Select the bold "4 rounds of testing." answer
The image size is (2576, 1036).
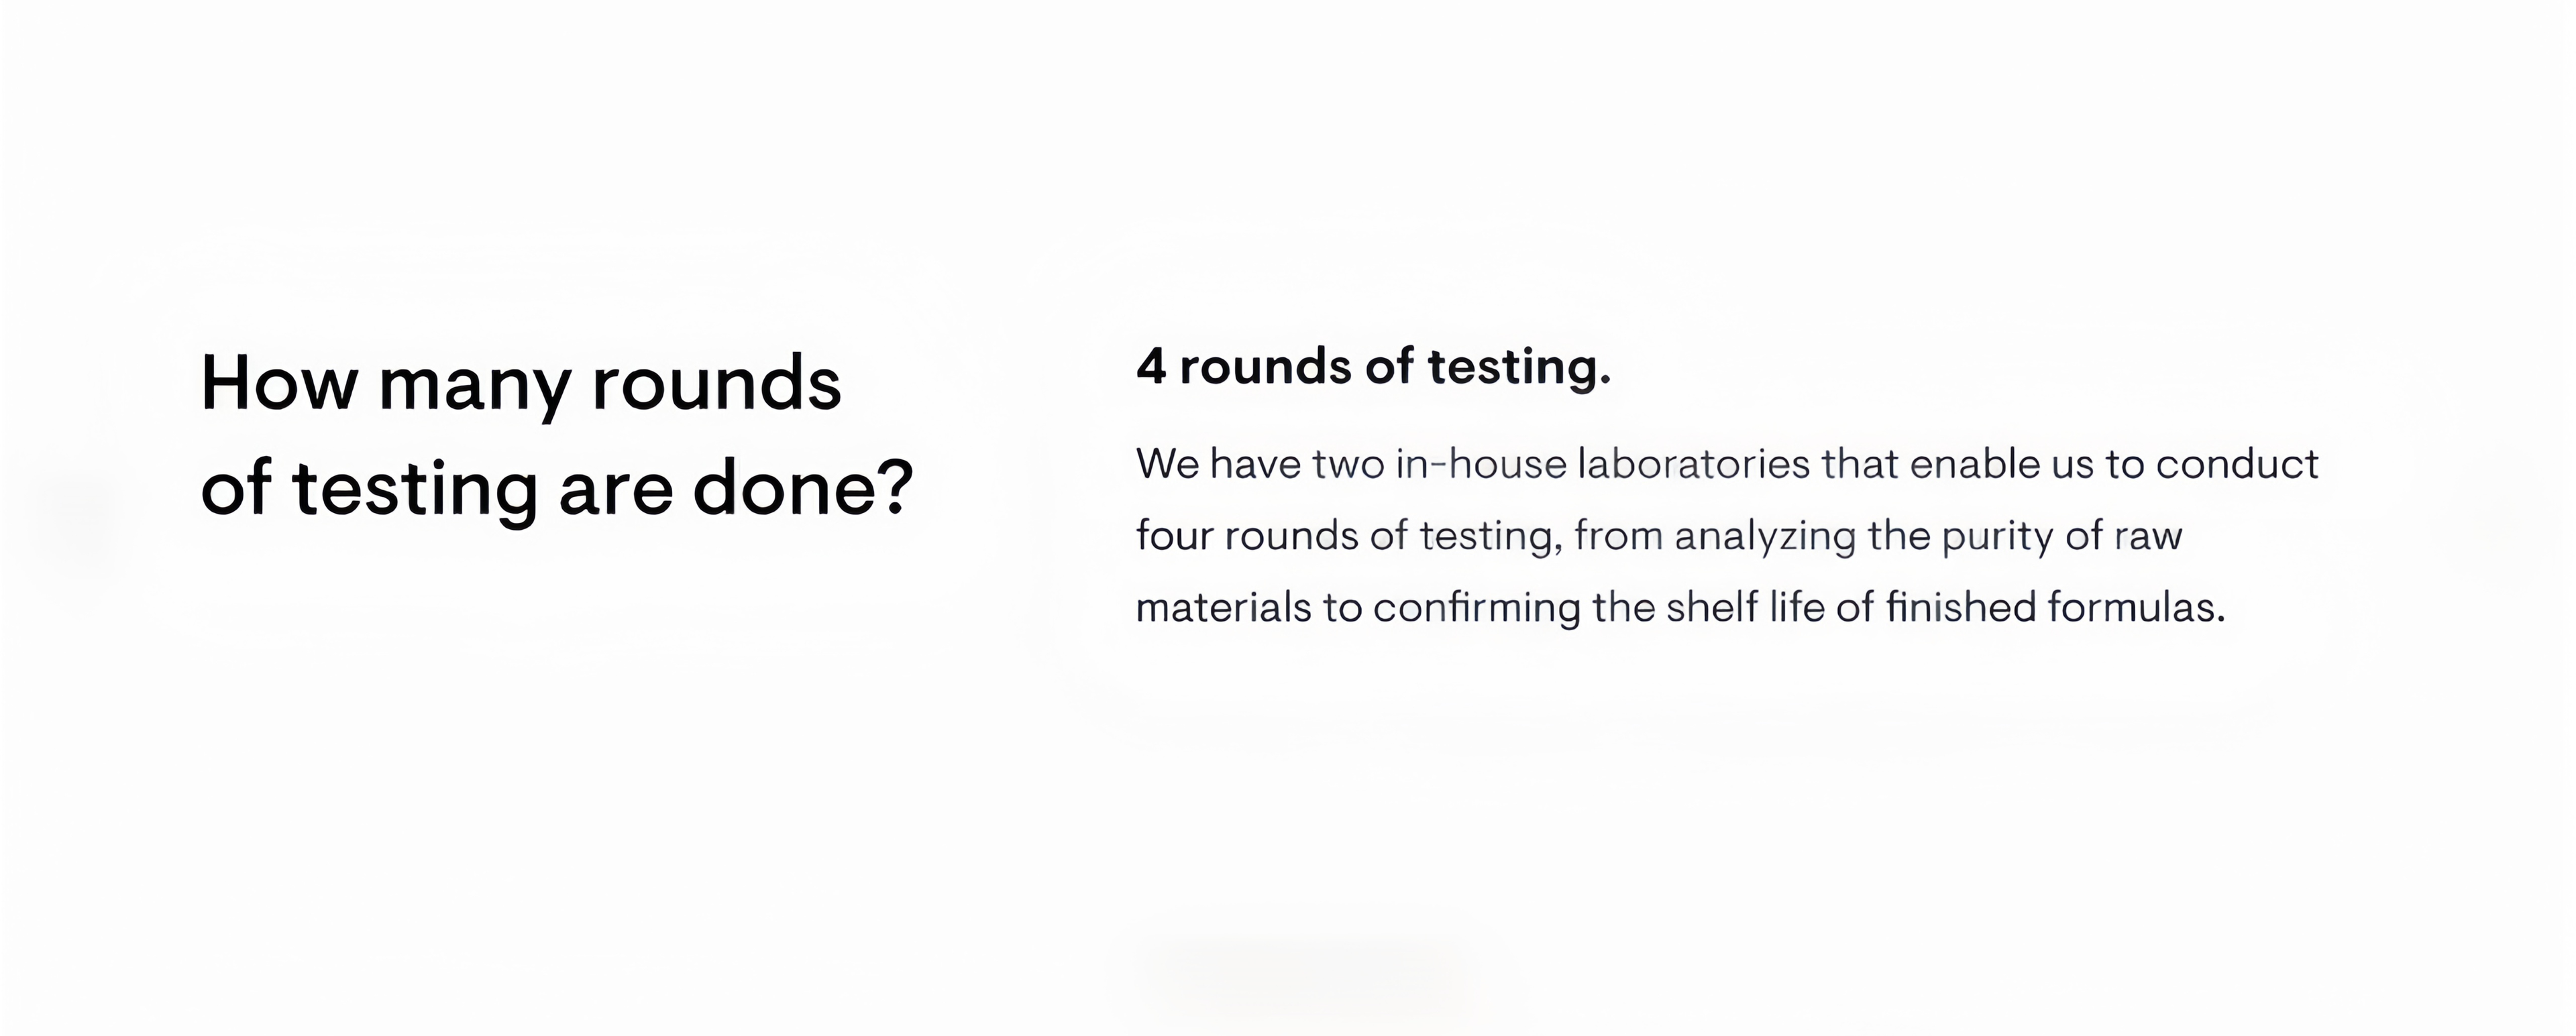[x=1373, y=367]
